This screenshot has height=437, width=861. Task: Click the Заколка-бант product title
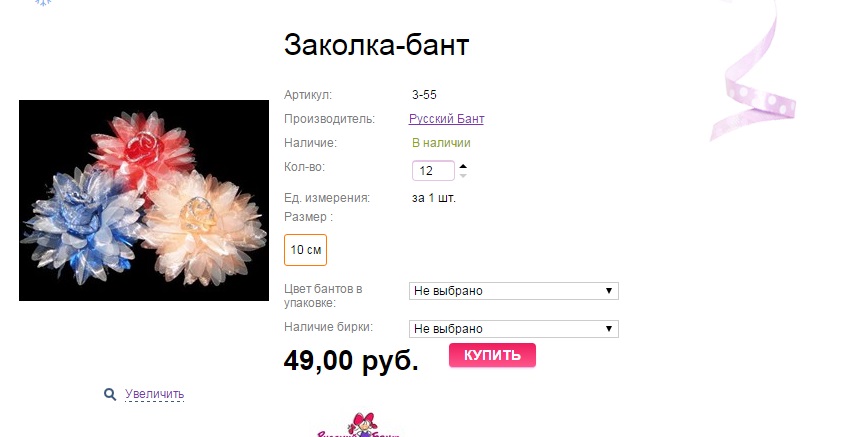[x=376, y=44]
